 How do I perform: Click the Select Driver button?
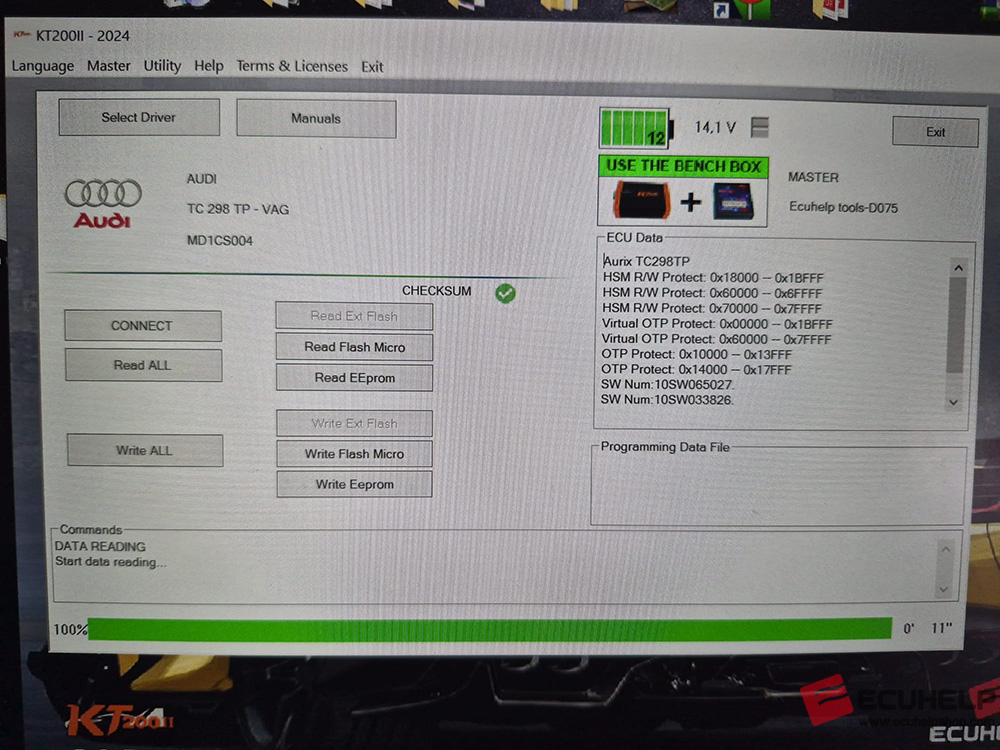139,117
